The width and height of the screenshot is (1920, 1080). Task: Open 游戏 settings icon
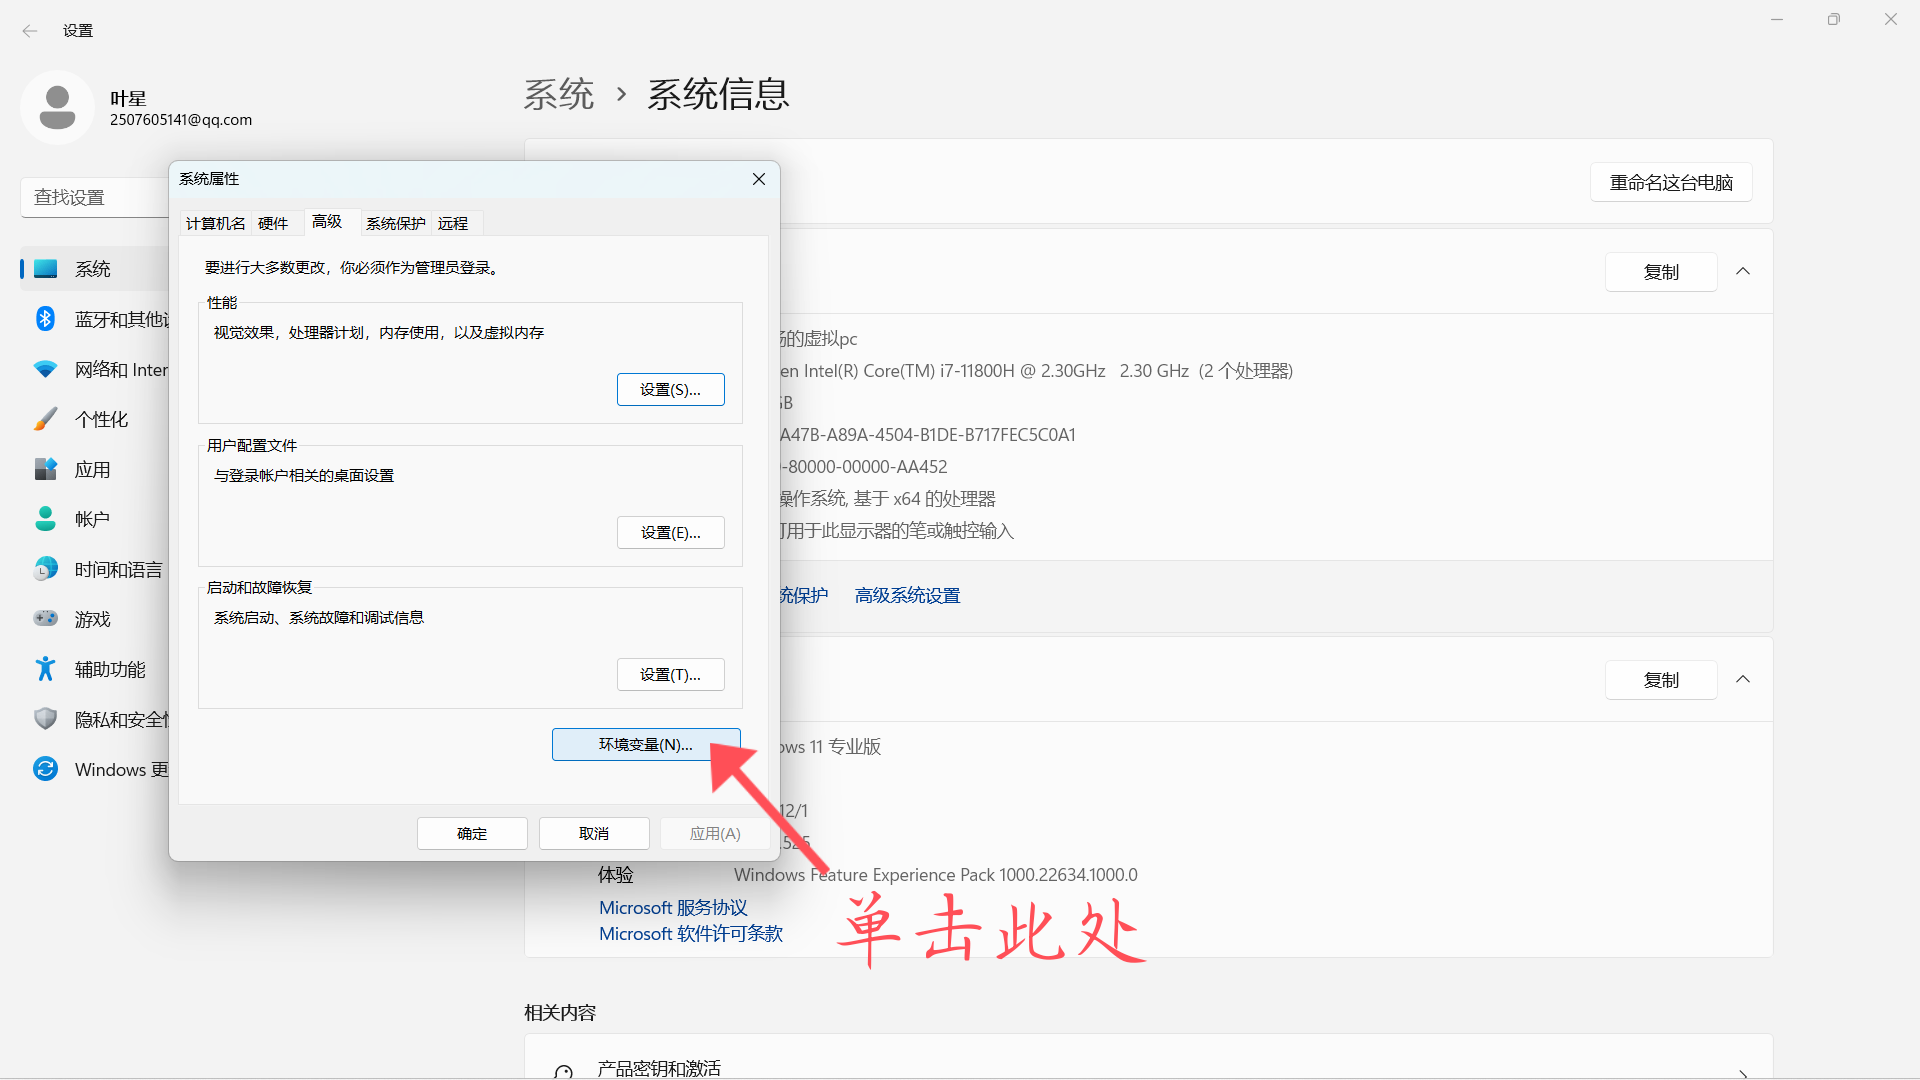[x=45, y=618]
